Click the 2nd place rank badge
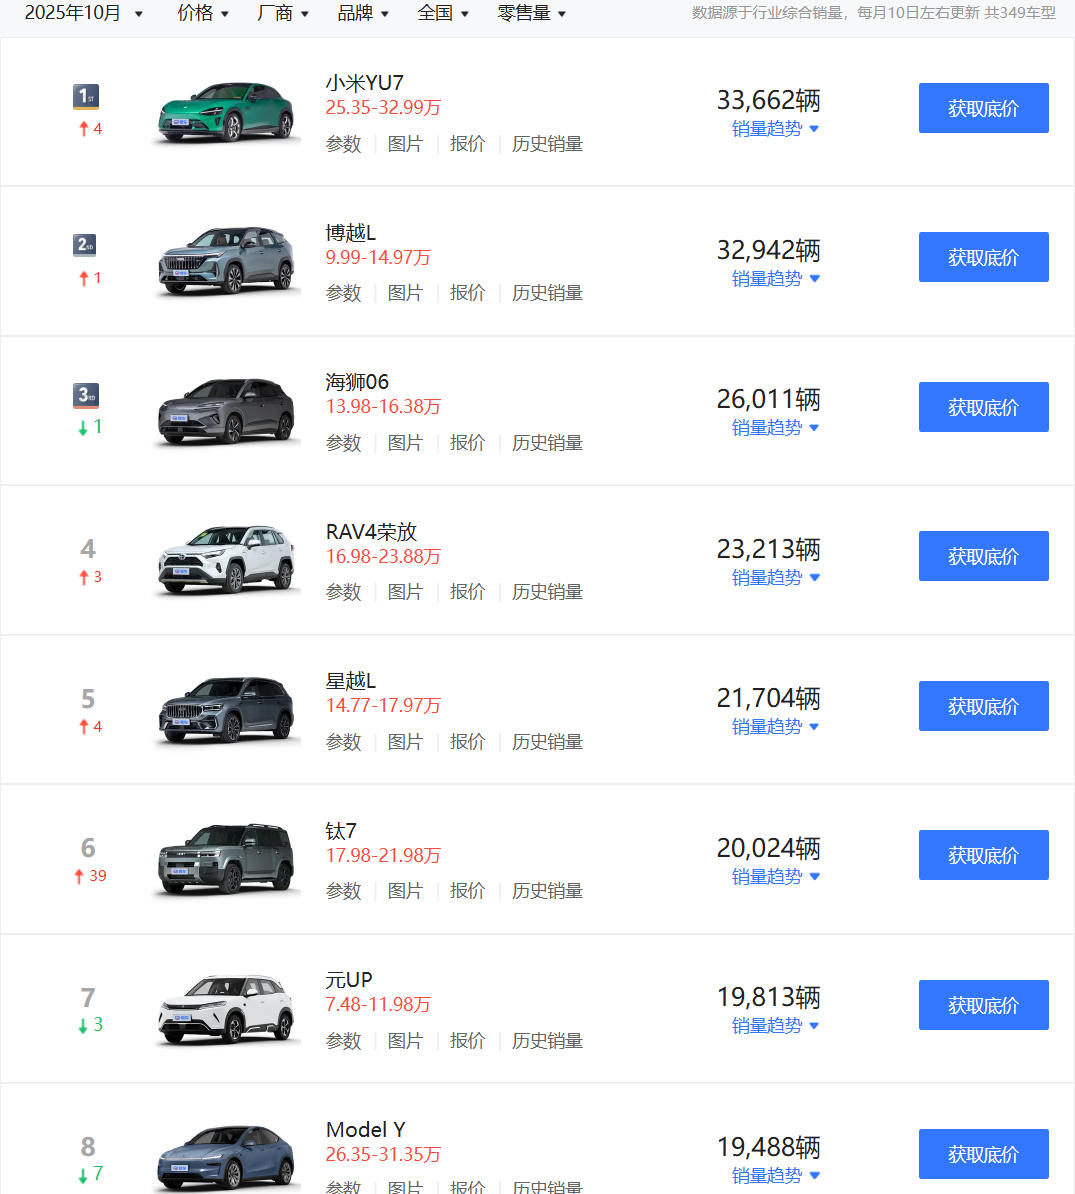This screenshot has height=1194, width=1075. click(x=86, y=245)
